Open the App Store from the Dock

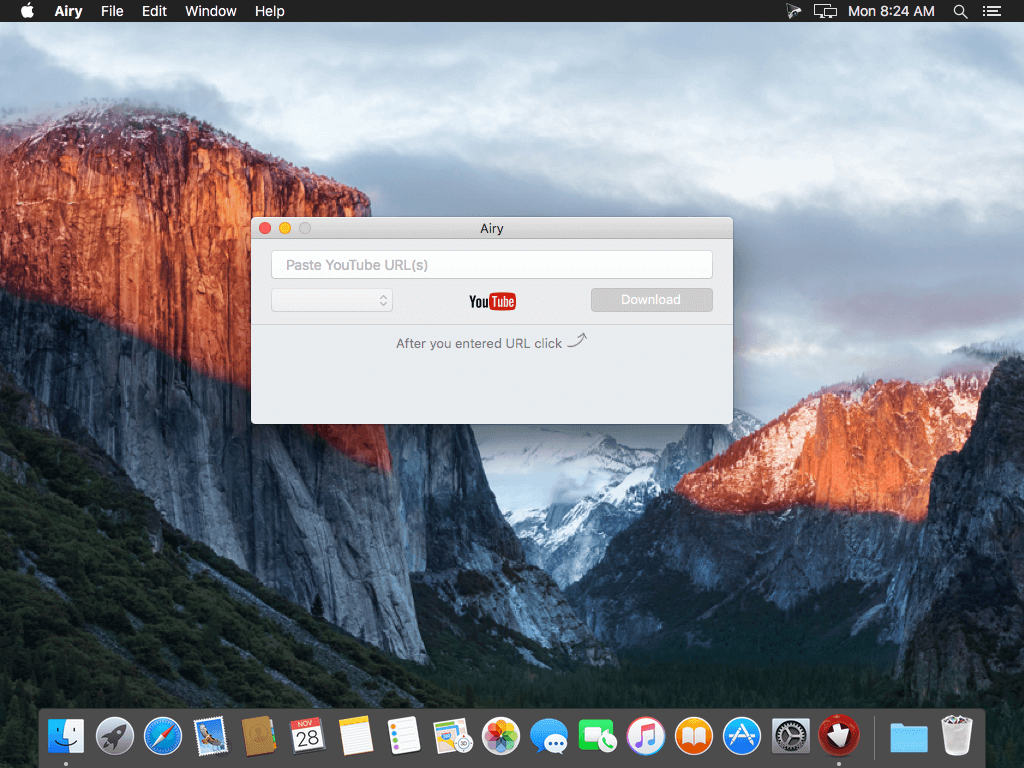tap(742, 737)
